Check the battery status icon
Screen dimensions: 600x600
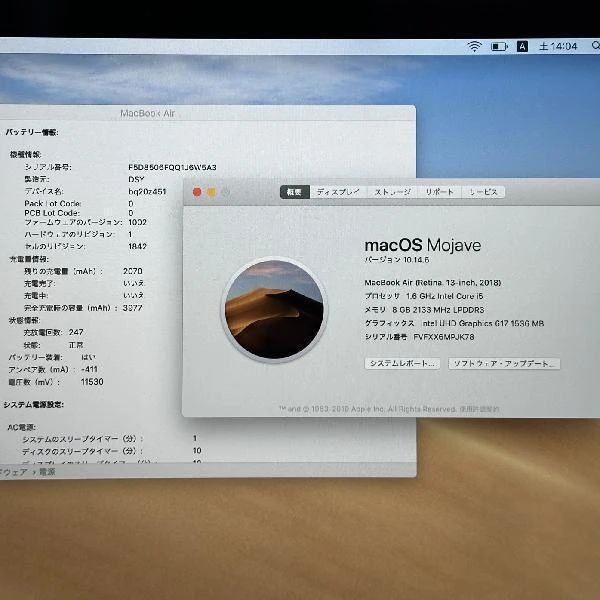pos(499,47)
